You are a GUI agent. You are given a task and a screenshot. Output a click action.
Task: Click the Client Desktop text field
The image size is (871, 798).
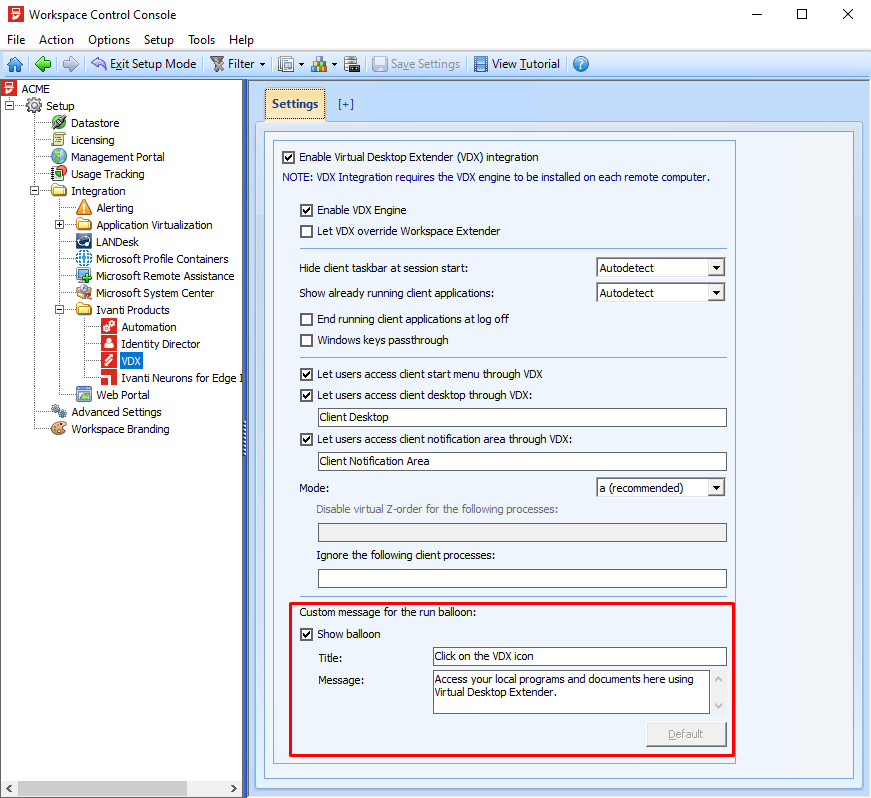click(522, 417)
